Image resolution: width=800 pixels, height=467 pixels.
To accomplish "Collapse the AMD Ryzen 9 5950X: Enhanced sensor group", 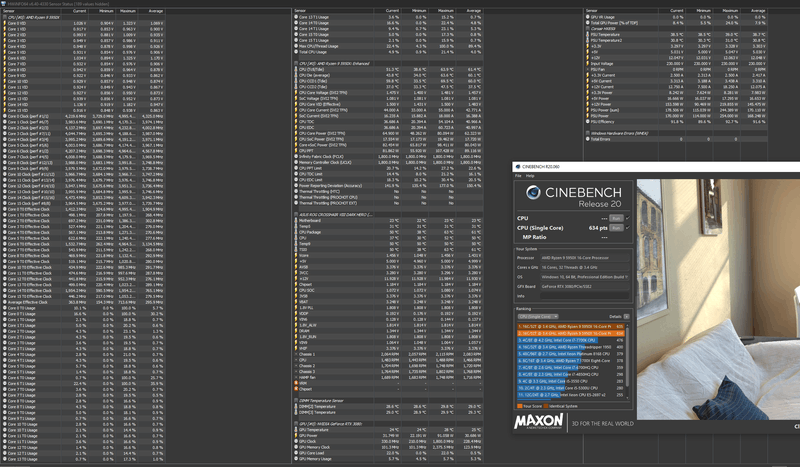I will [296, 63].
